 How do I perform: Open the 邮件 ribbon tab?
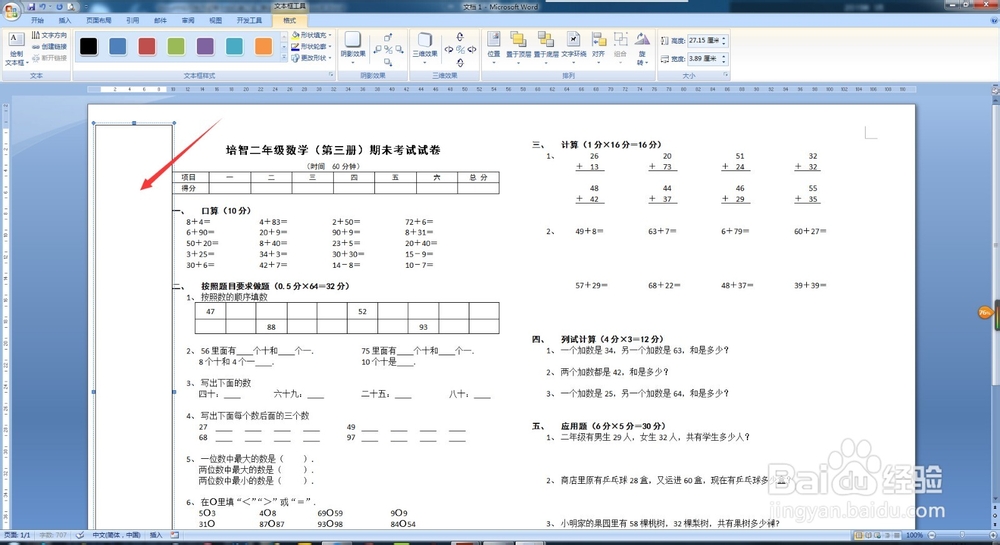160,20
